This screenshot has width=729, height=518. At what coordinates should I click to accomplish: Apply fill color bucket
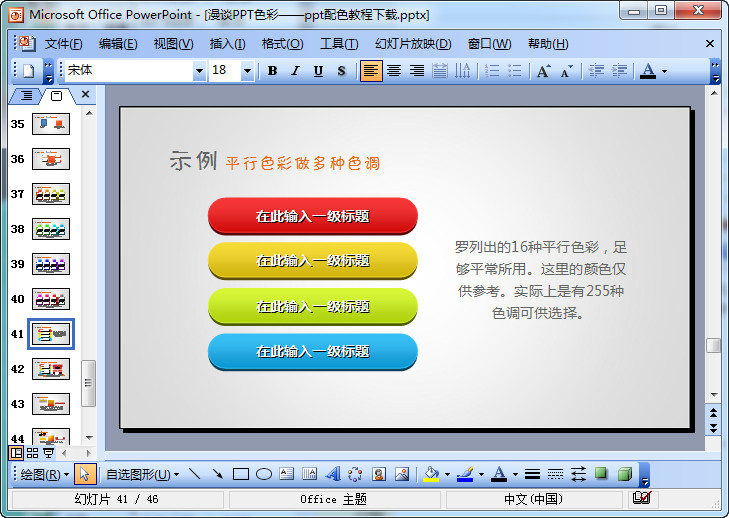431,474
